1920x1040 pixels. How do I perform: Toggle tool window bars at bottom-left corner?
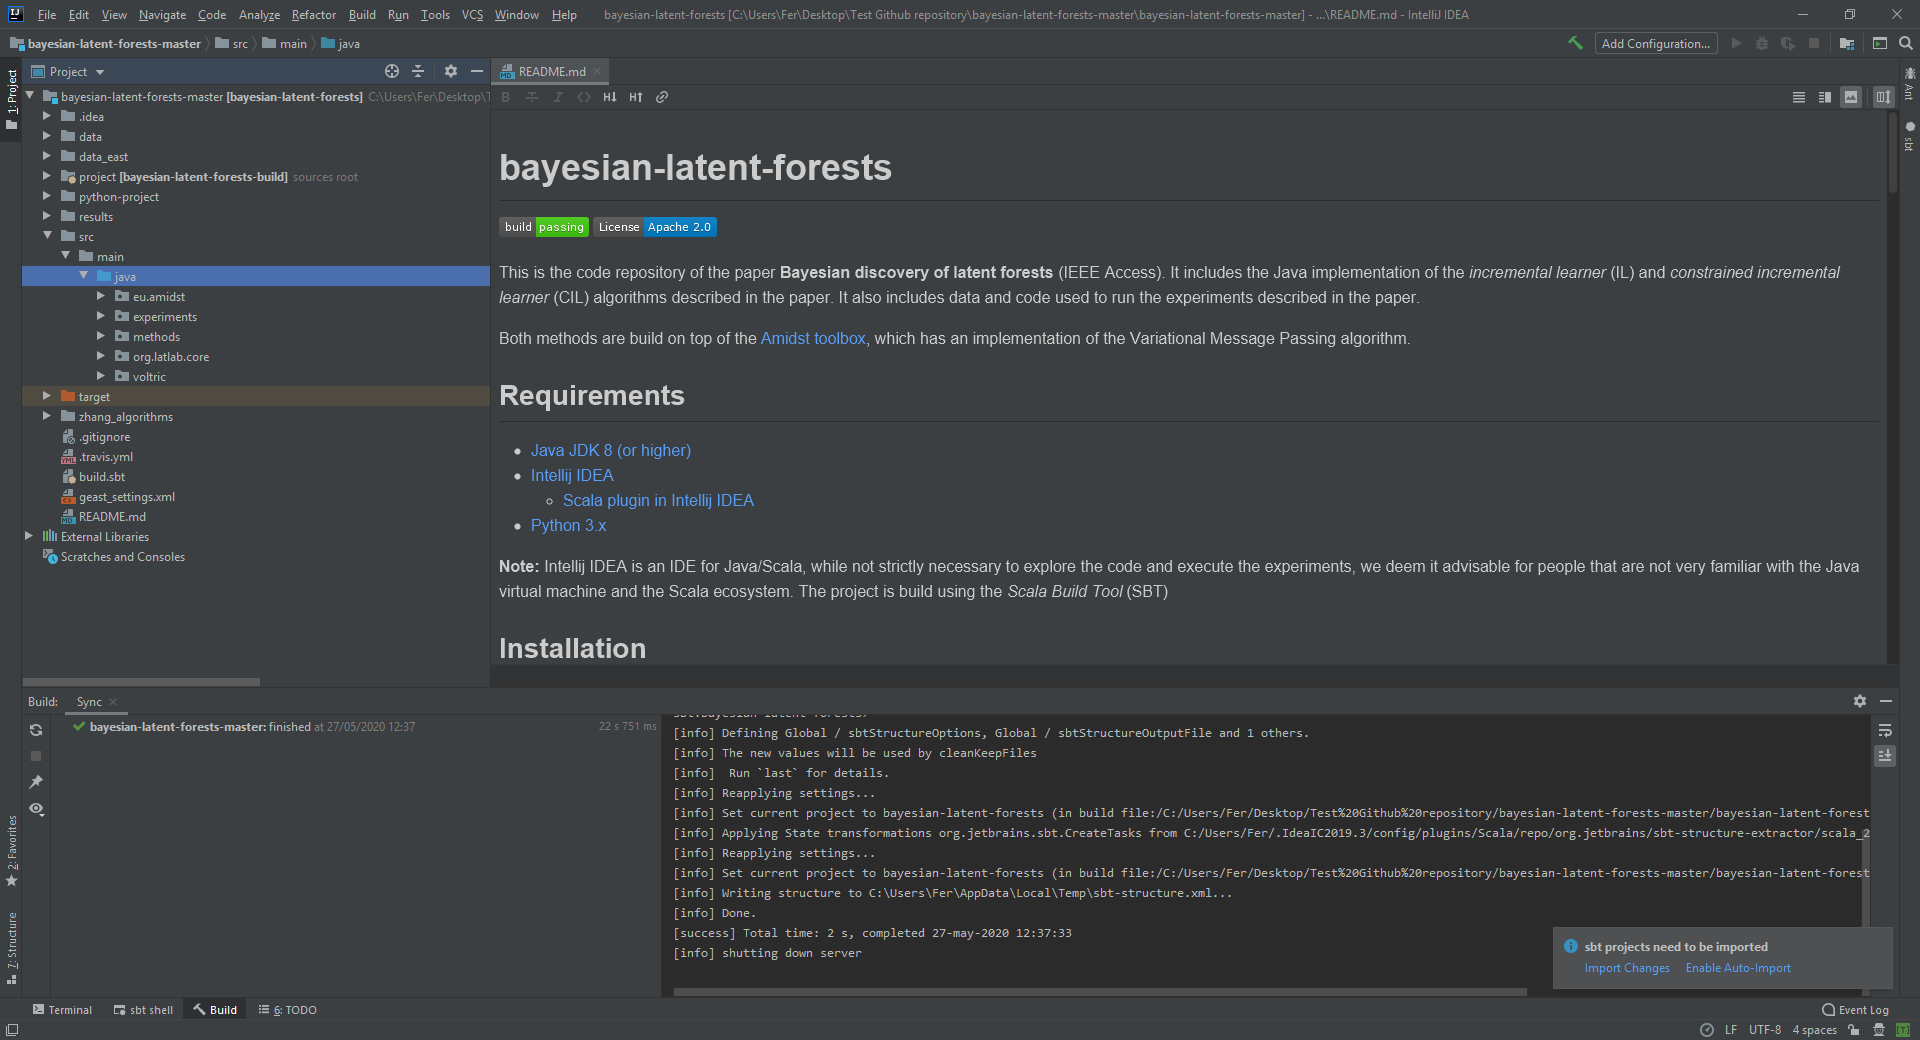12,1030
